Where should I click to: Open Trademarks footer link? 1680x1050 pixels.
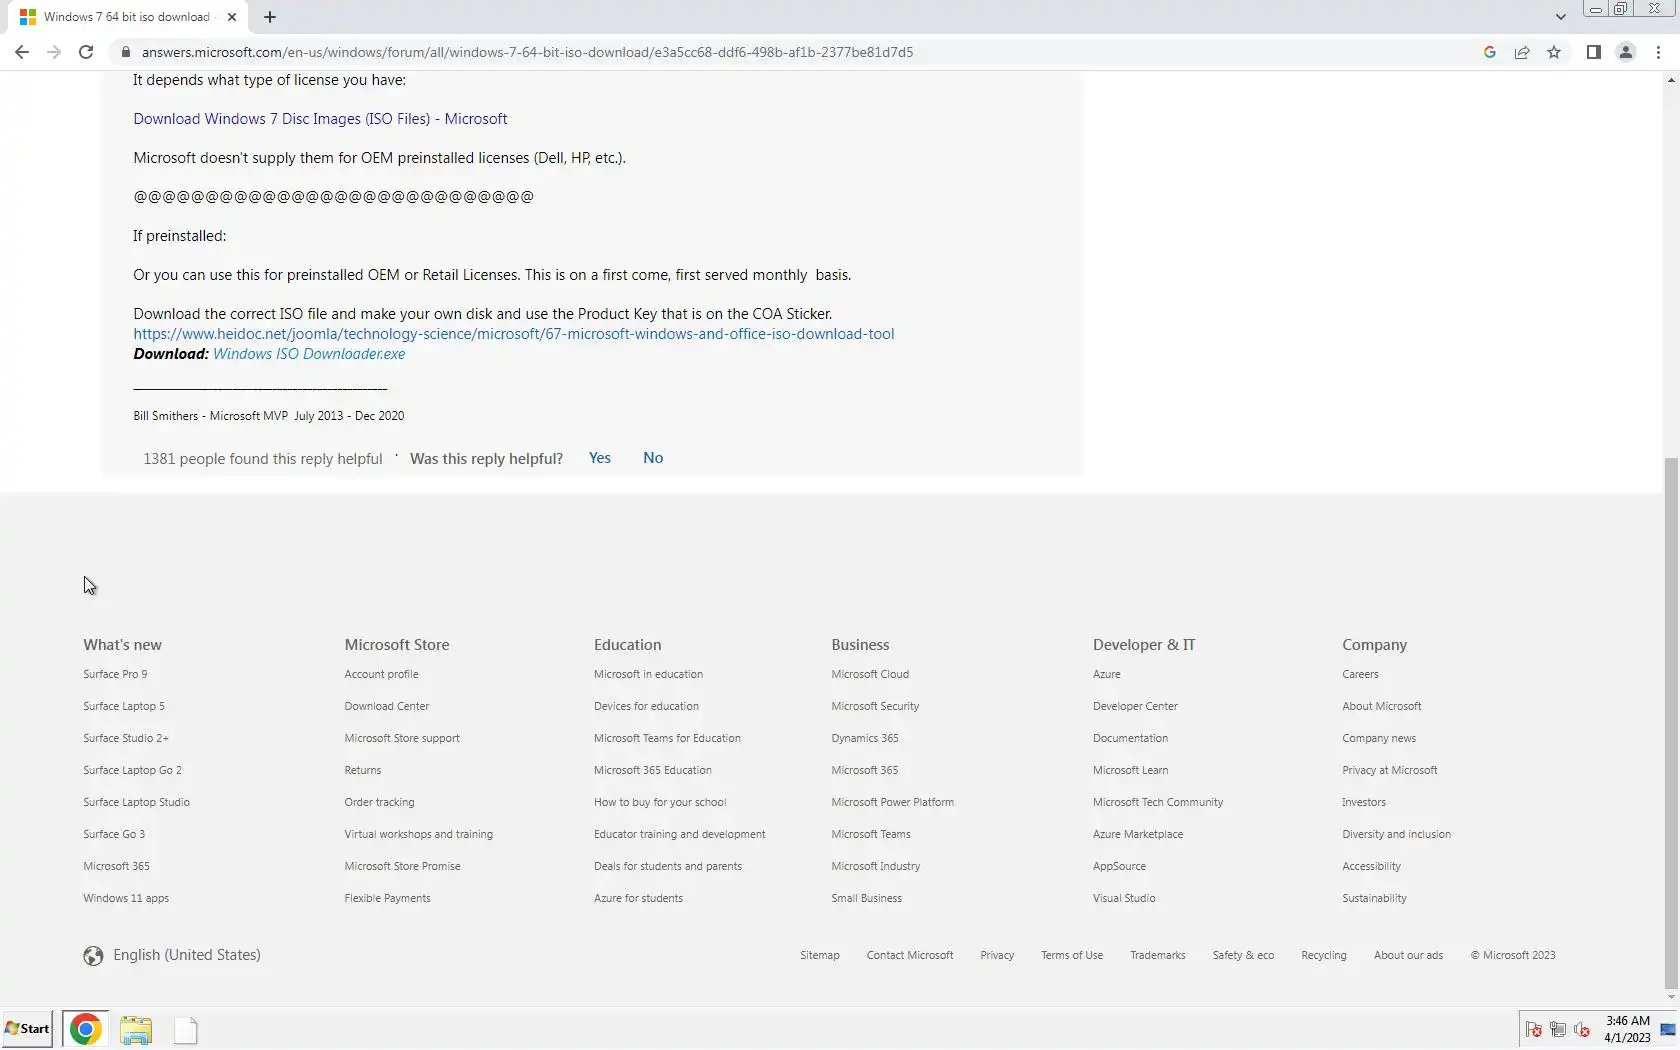click(x=1158, y=955)
